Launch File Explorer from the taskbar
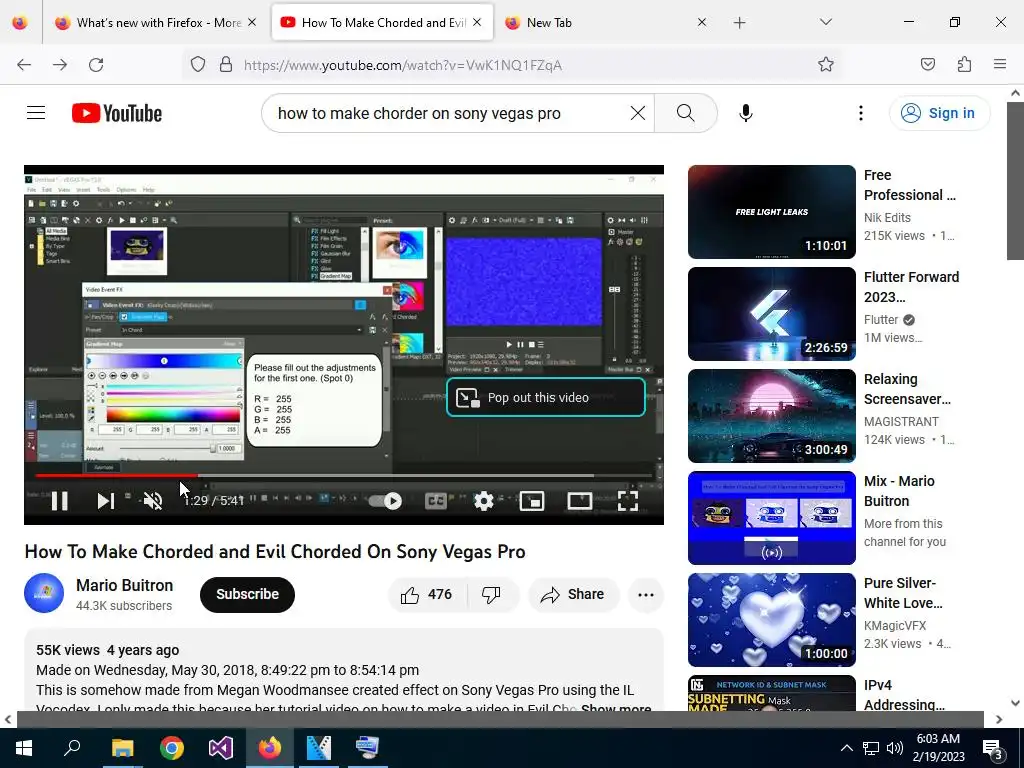 click(122, 748)
